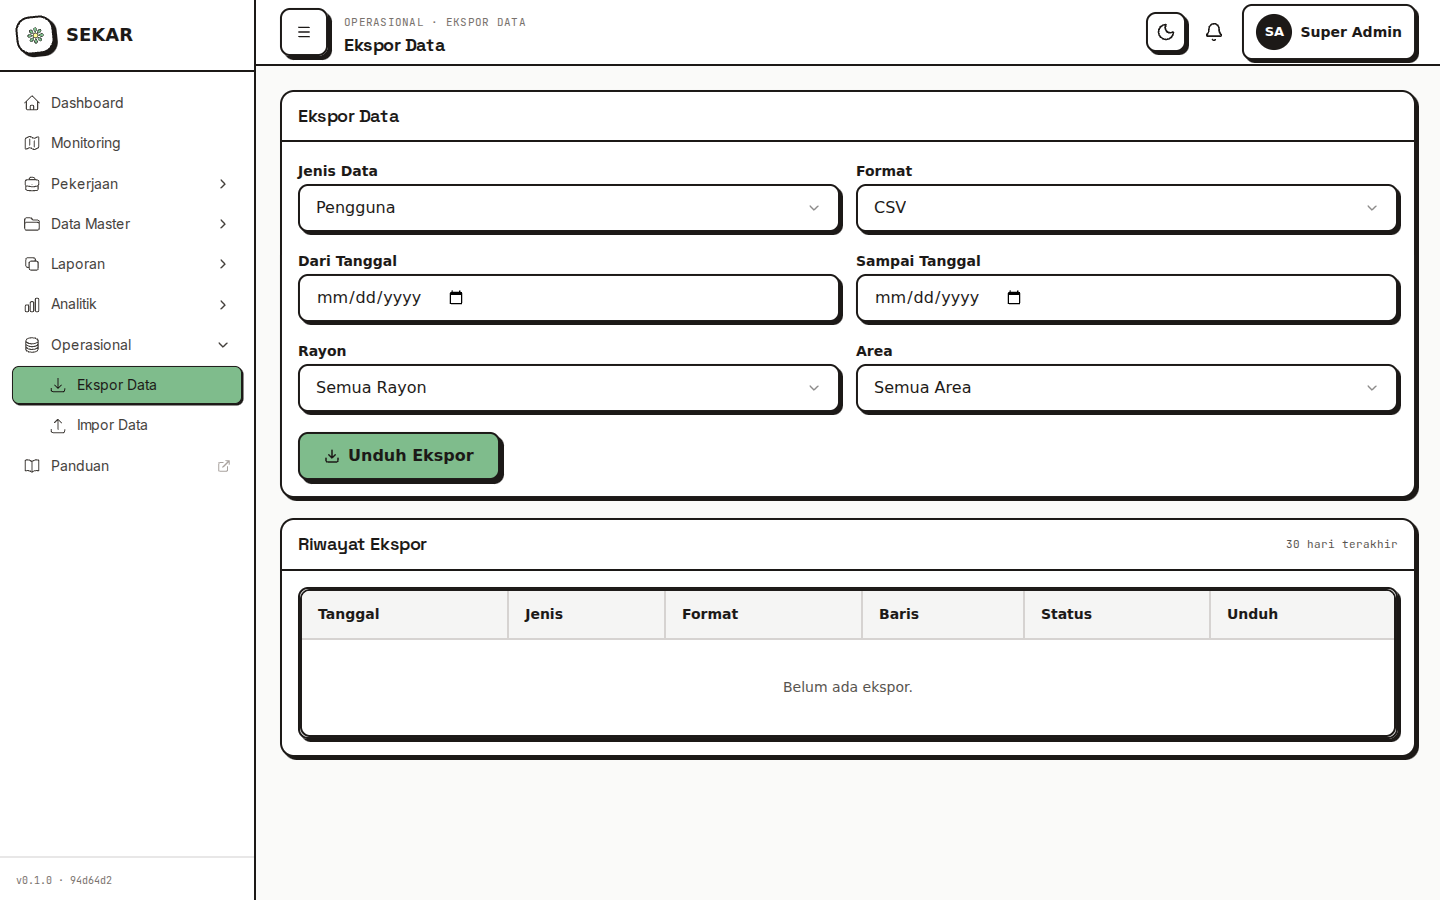Open the Semua Area dropdown

pyautogui.click(x=1127, y=388)
